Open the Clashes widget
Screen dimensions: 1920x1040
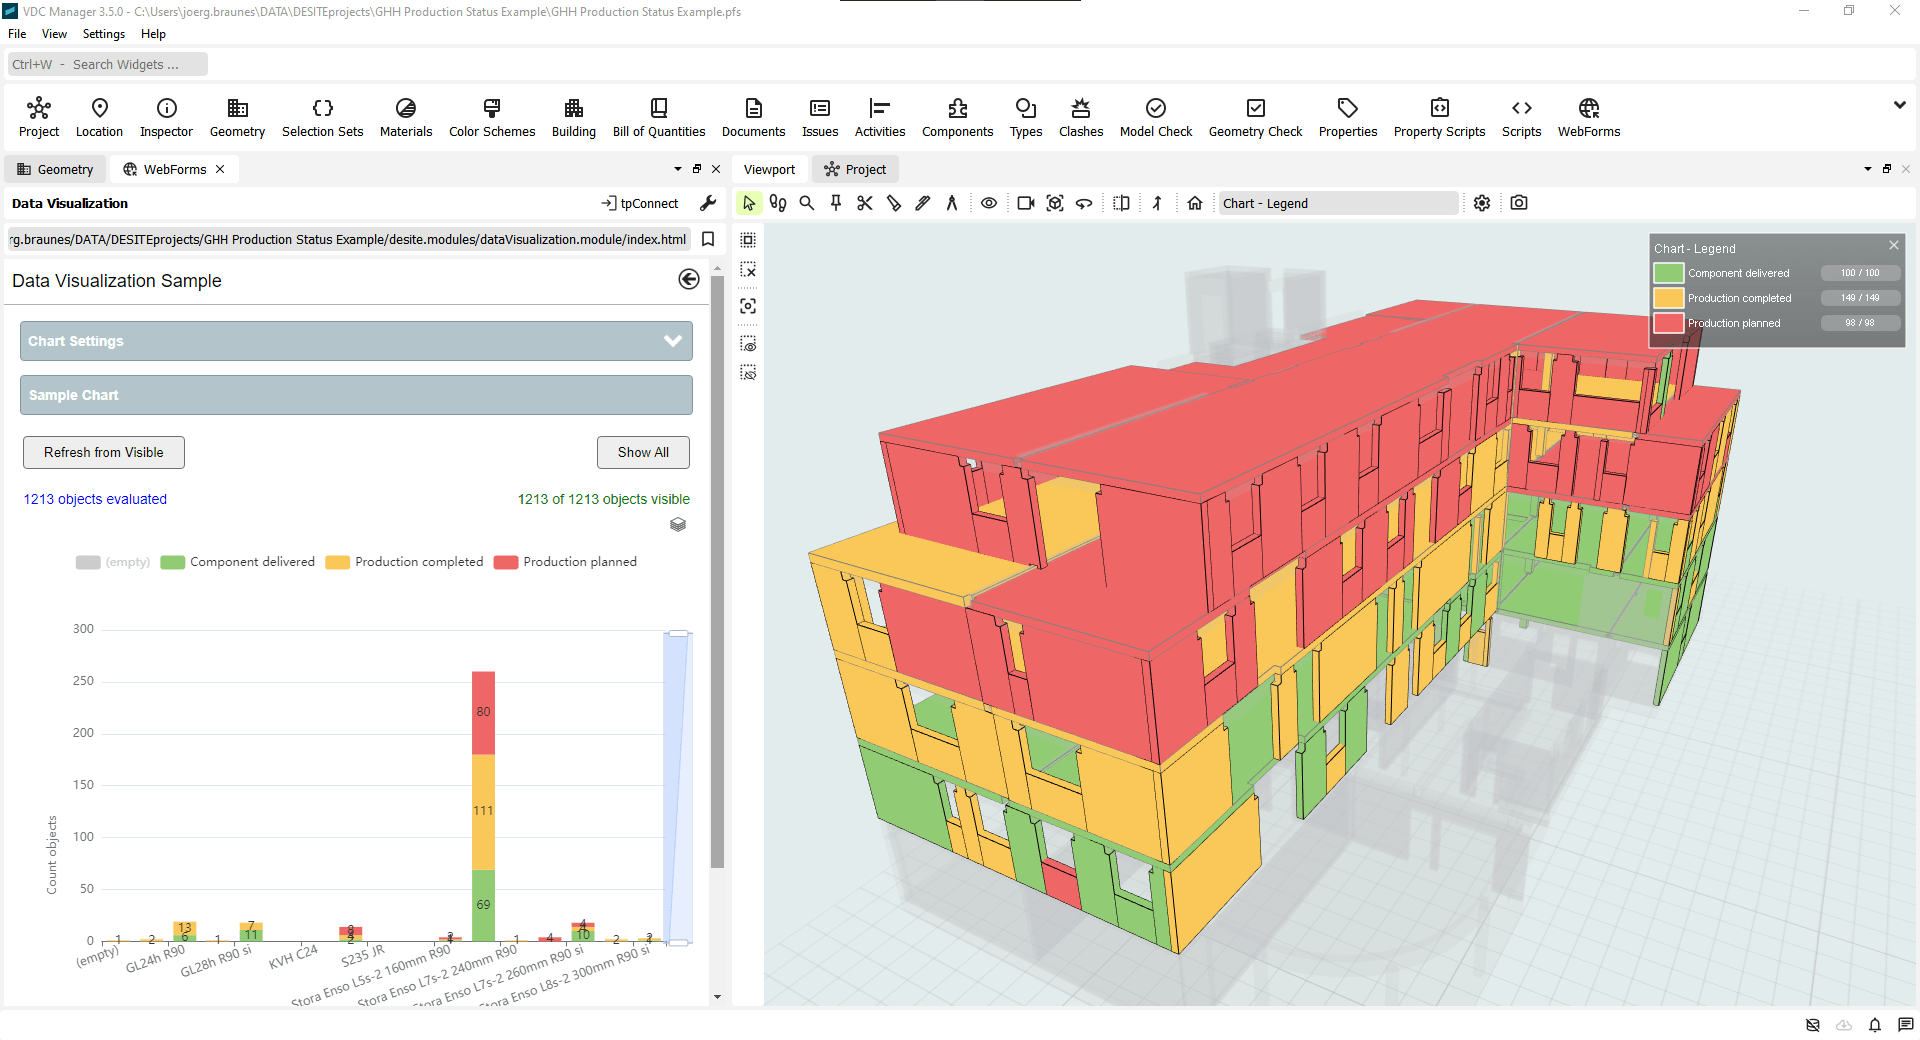click(1080, 117)
